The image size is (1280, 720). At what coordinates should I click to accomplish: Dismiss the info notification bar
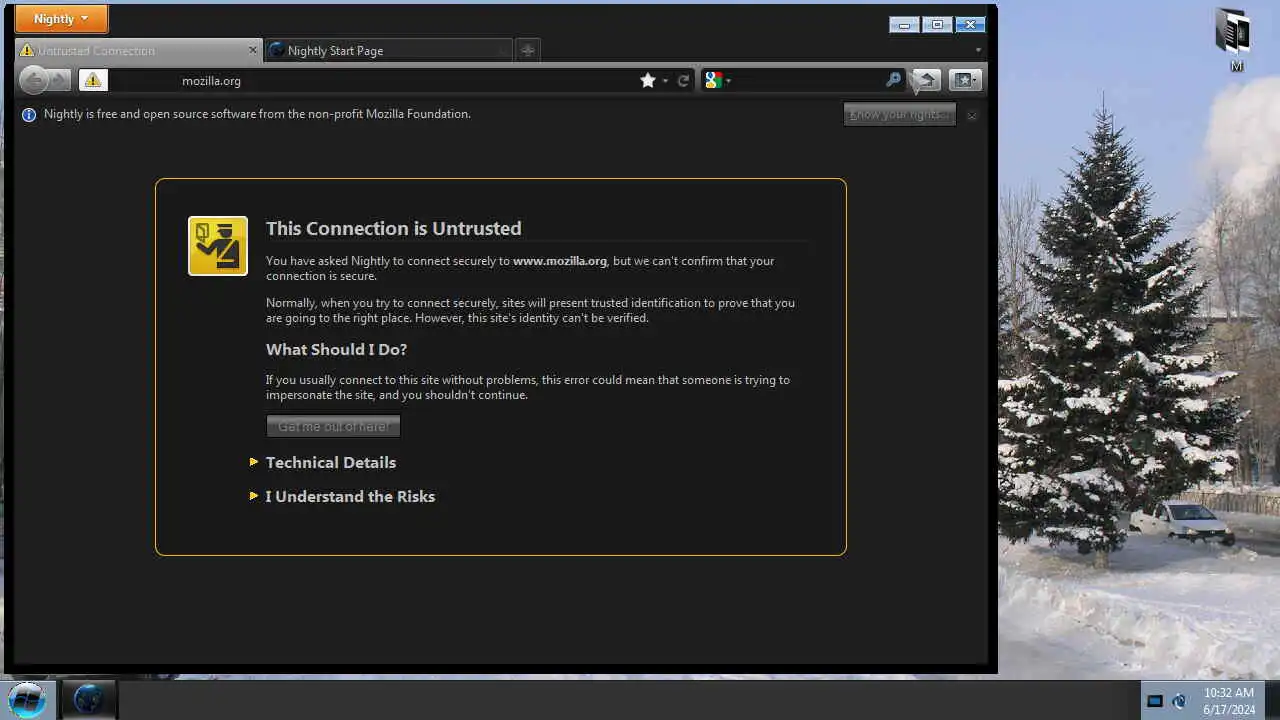pos(971,115)
